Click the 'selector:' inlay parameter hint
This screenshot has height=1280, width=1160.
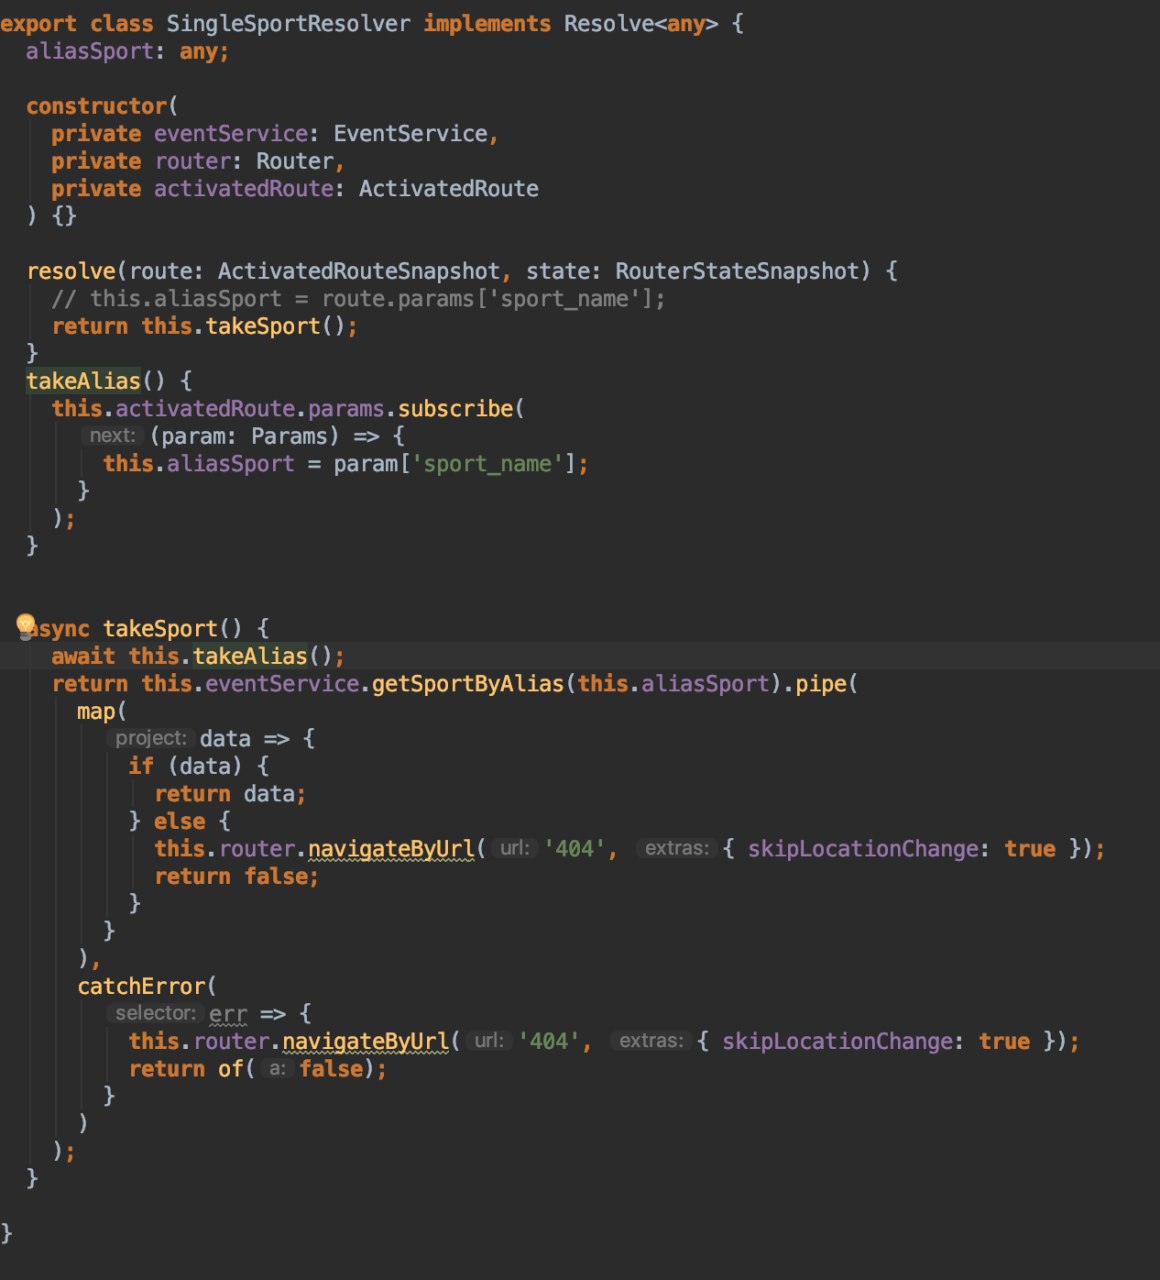[x=155, y=1014]
